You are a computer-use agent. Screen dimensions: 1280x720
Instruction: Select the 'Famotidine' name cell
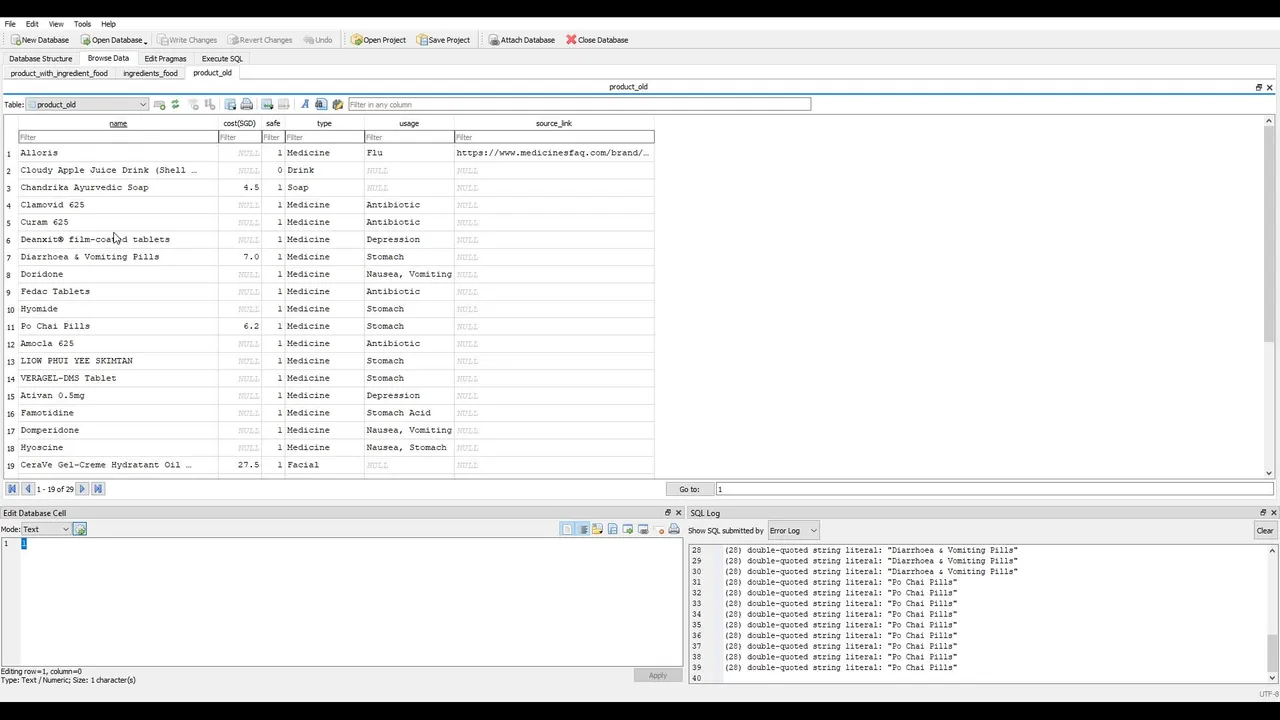(118, 413)
